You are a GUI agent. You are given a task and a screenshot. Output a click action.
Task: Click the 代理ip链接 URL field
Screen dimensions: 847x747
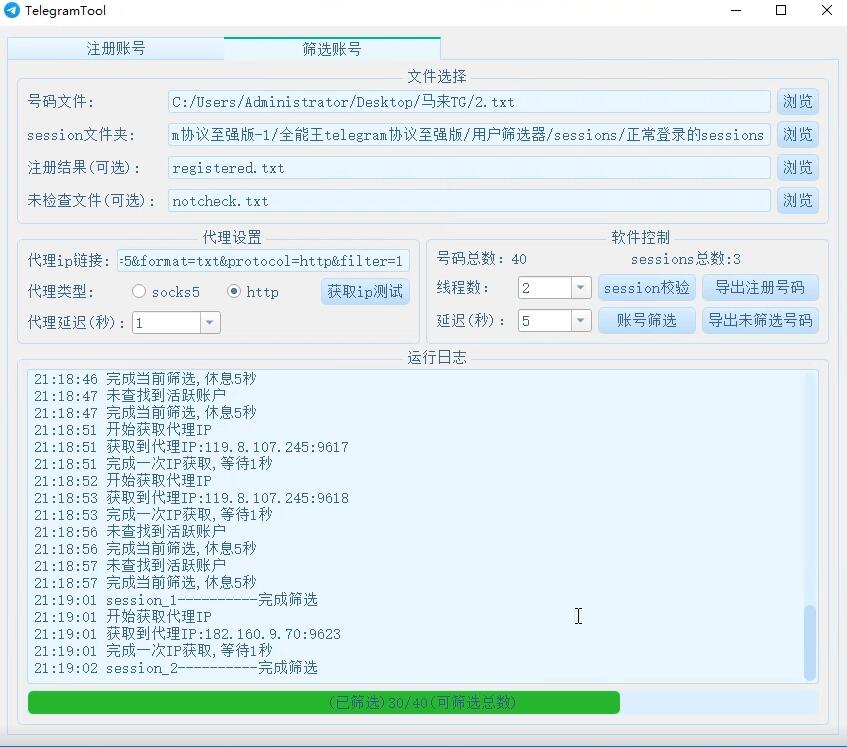coord(263,261)
